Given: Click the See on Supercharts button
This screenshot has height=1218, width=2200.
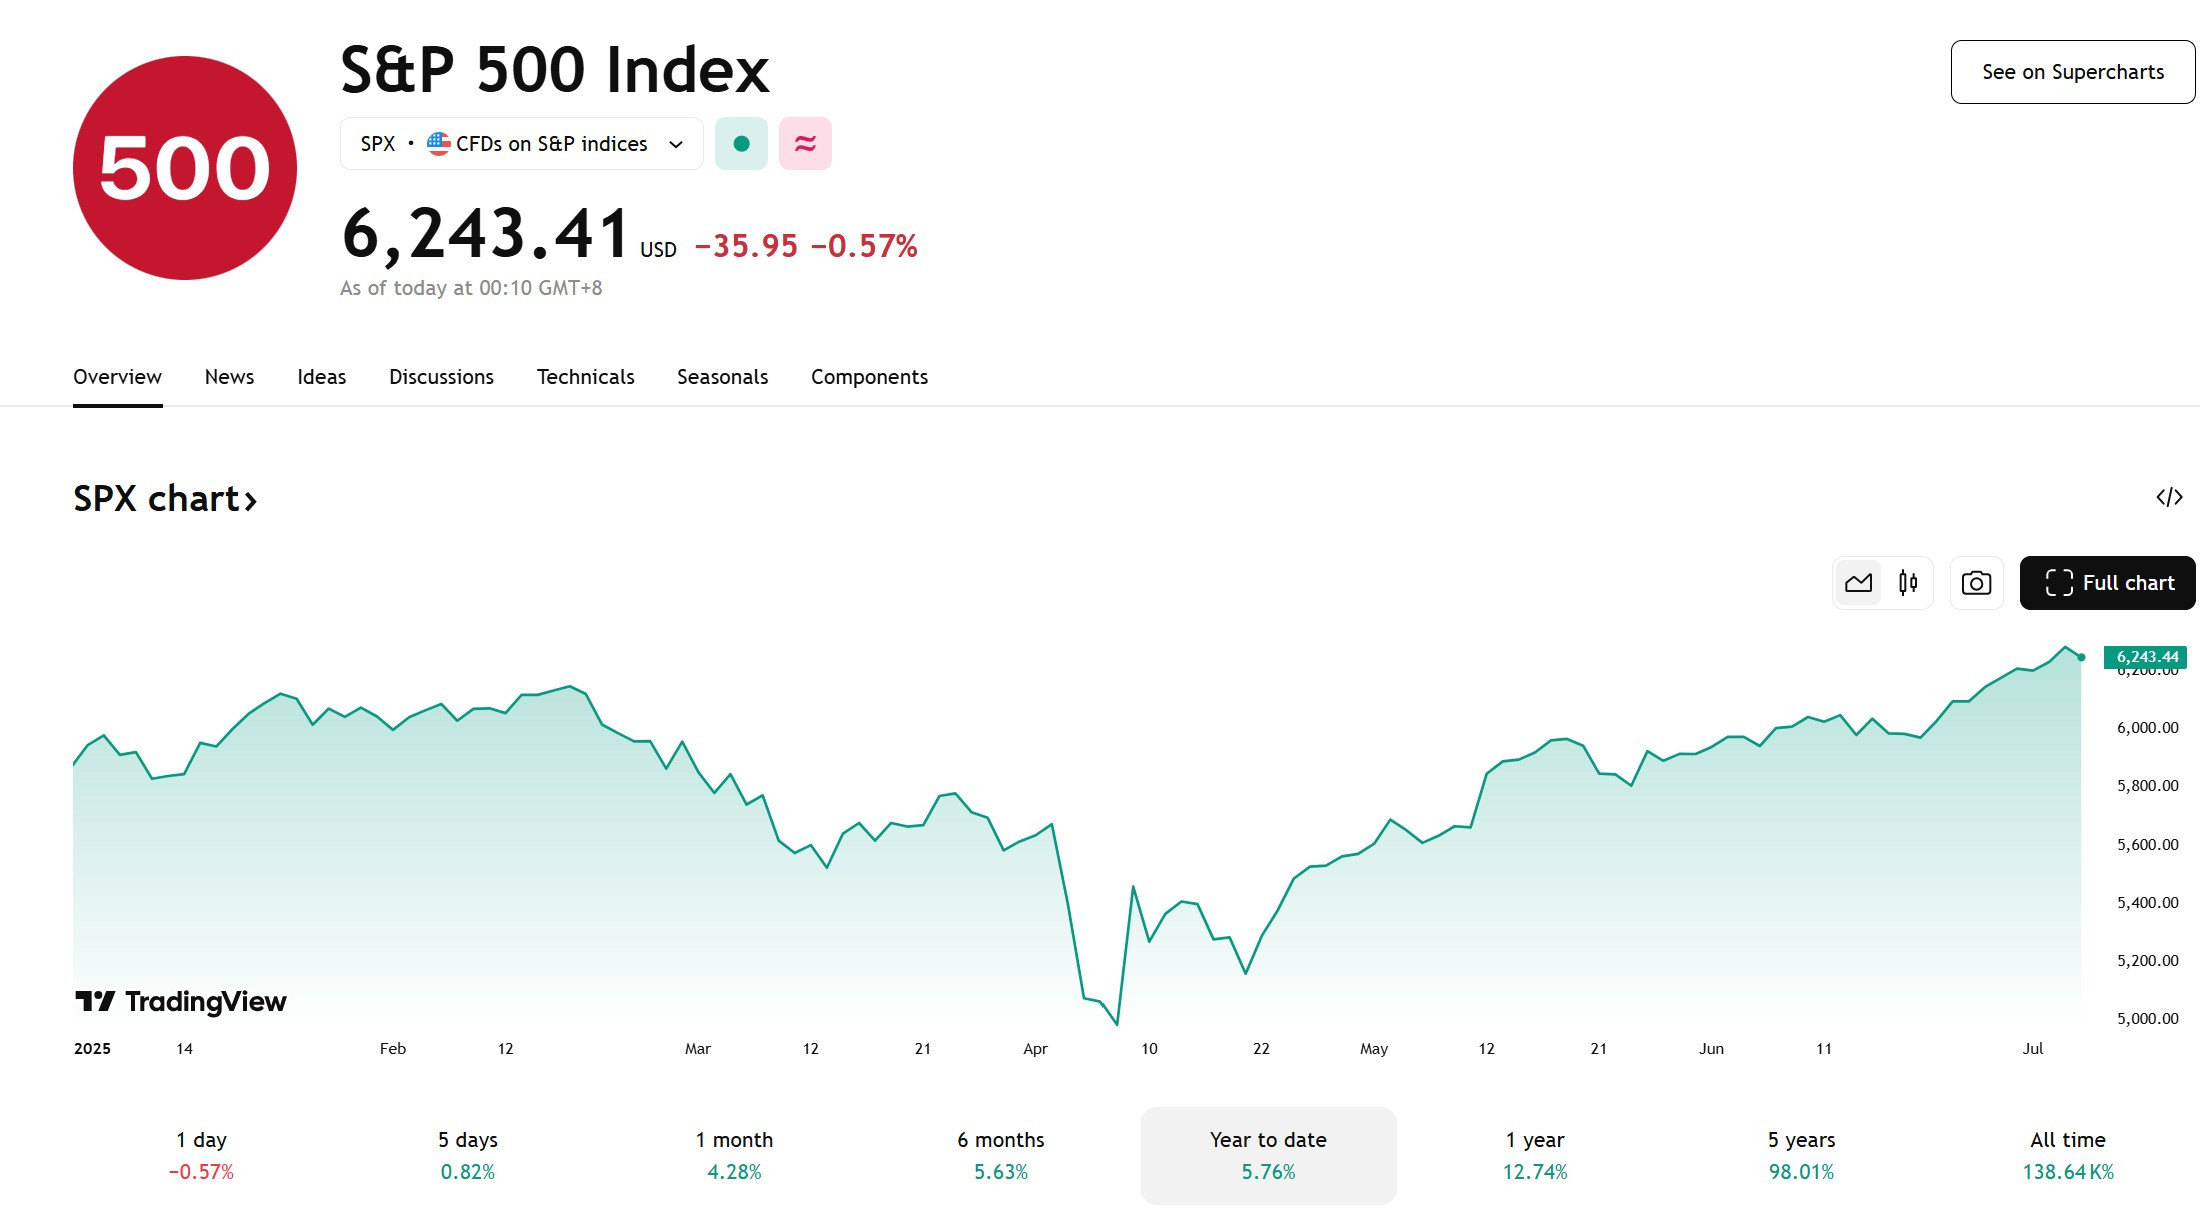Looking at the screenshot, I should coord(2073,72).
